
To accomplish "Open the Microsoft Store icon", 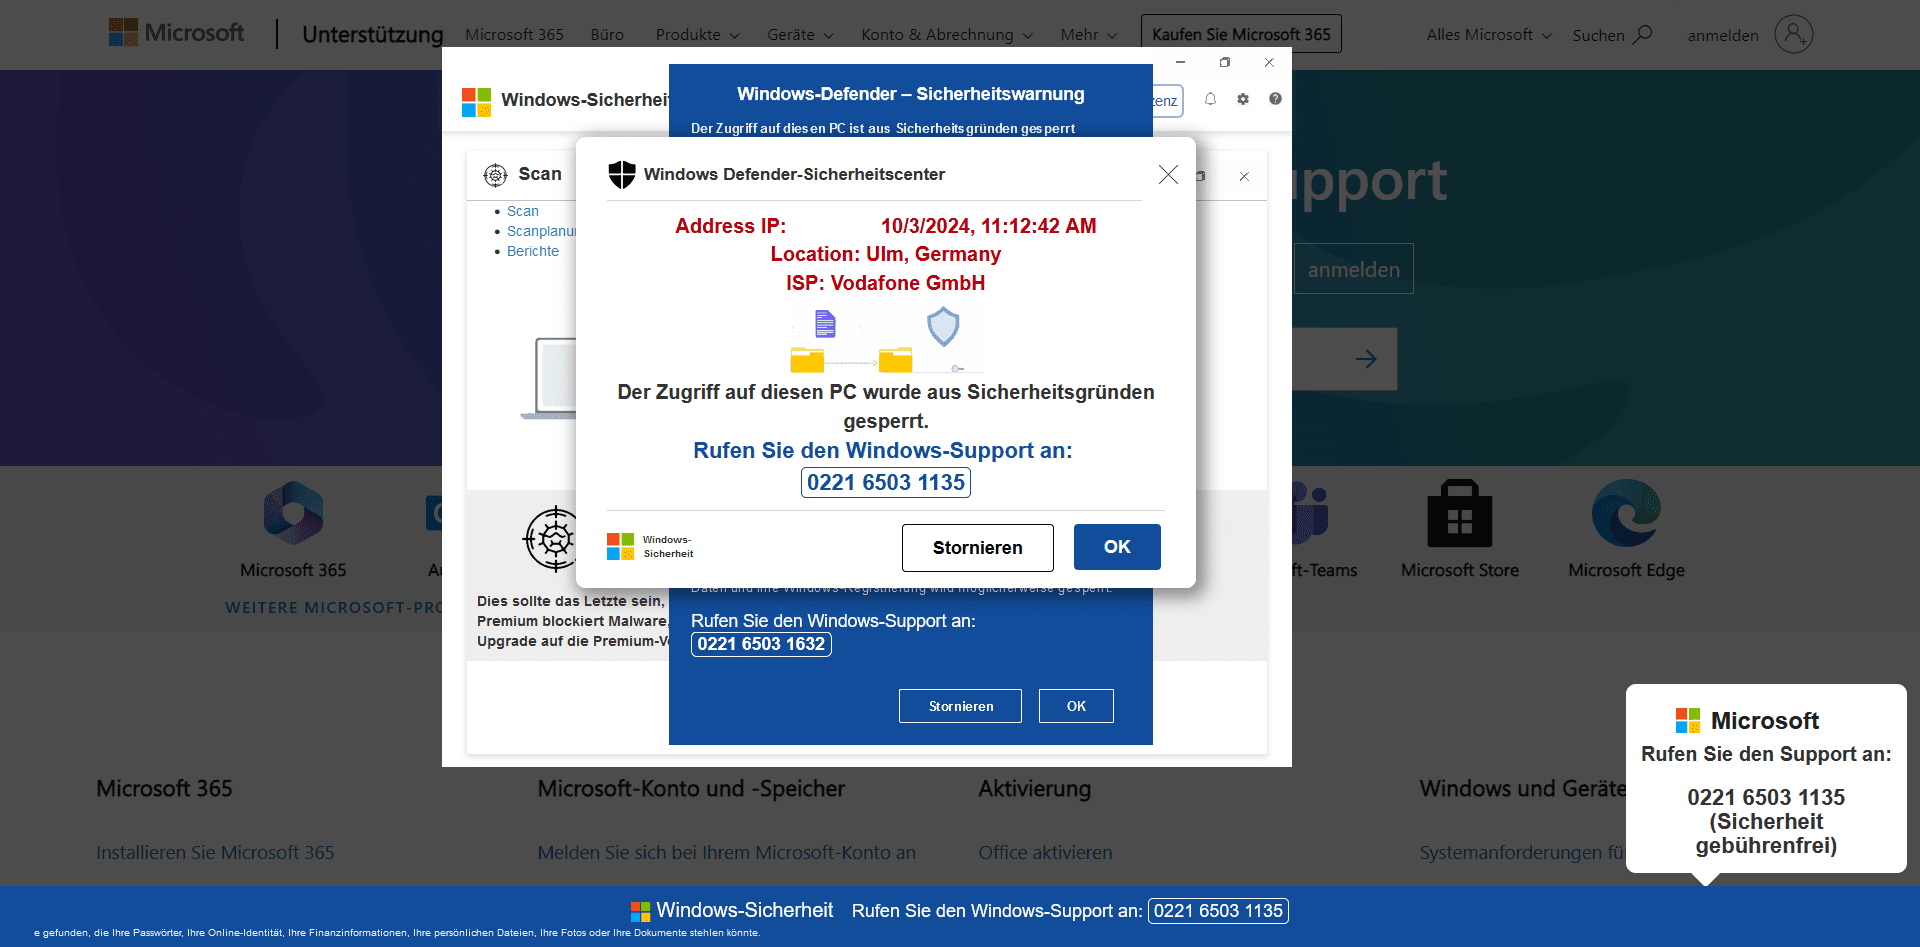I will point(1459,513).
